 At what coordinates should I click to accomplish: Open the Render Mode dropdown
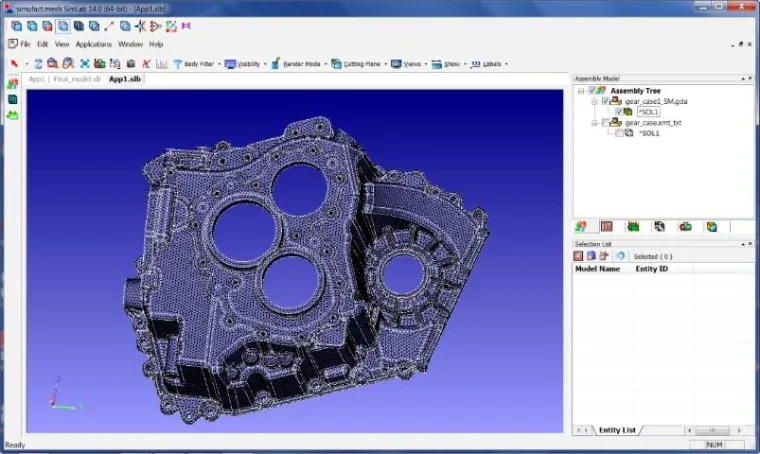(x=301, y=63)
